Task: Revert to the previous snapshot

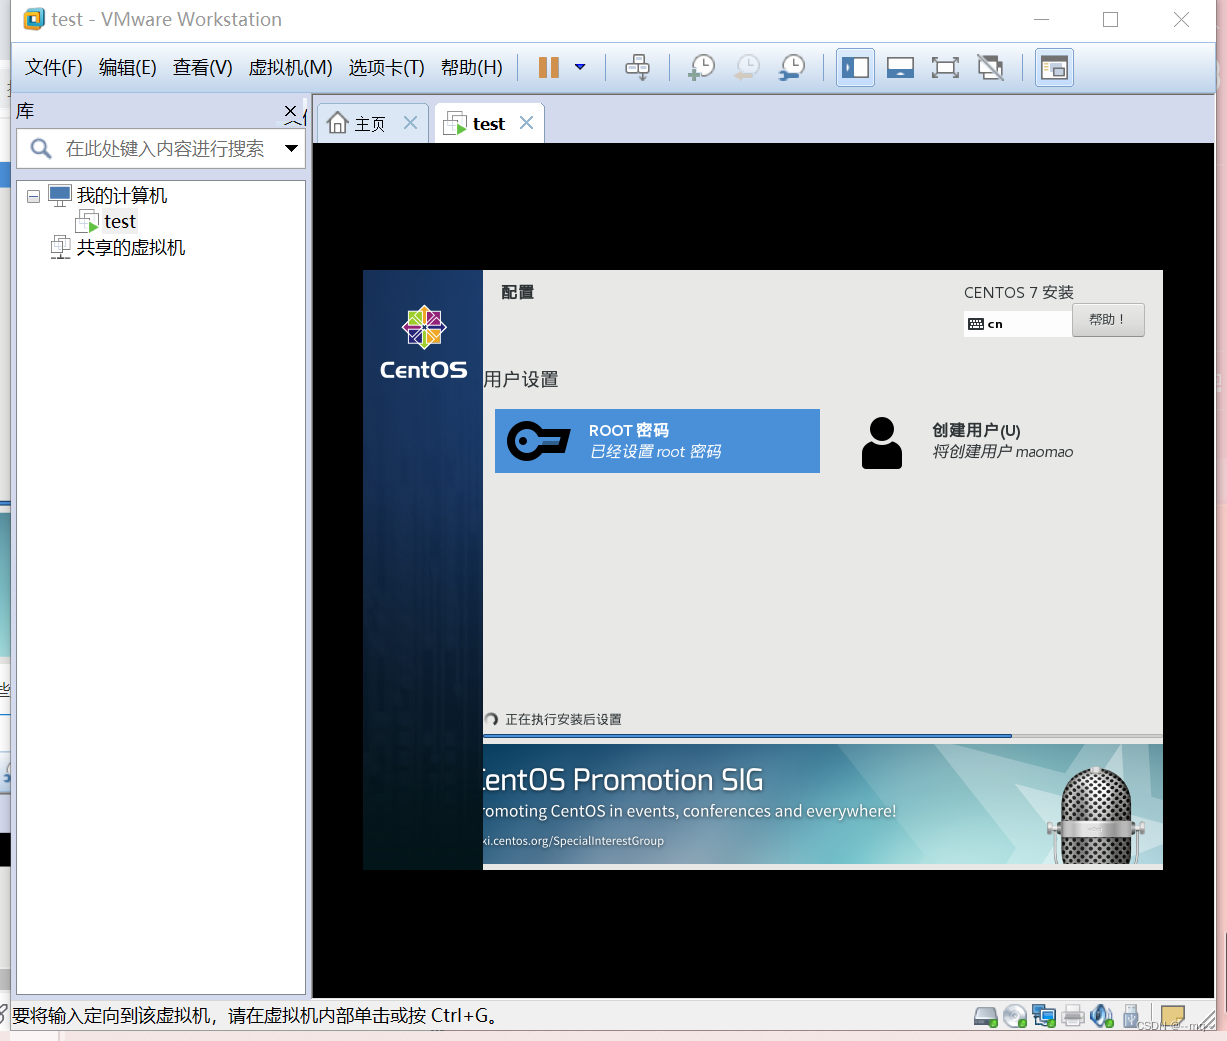Action: 746,67
